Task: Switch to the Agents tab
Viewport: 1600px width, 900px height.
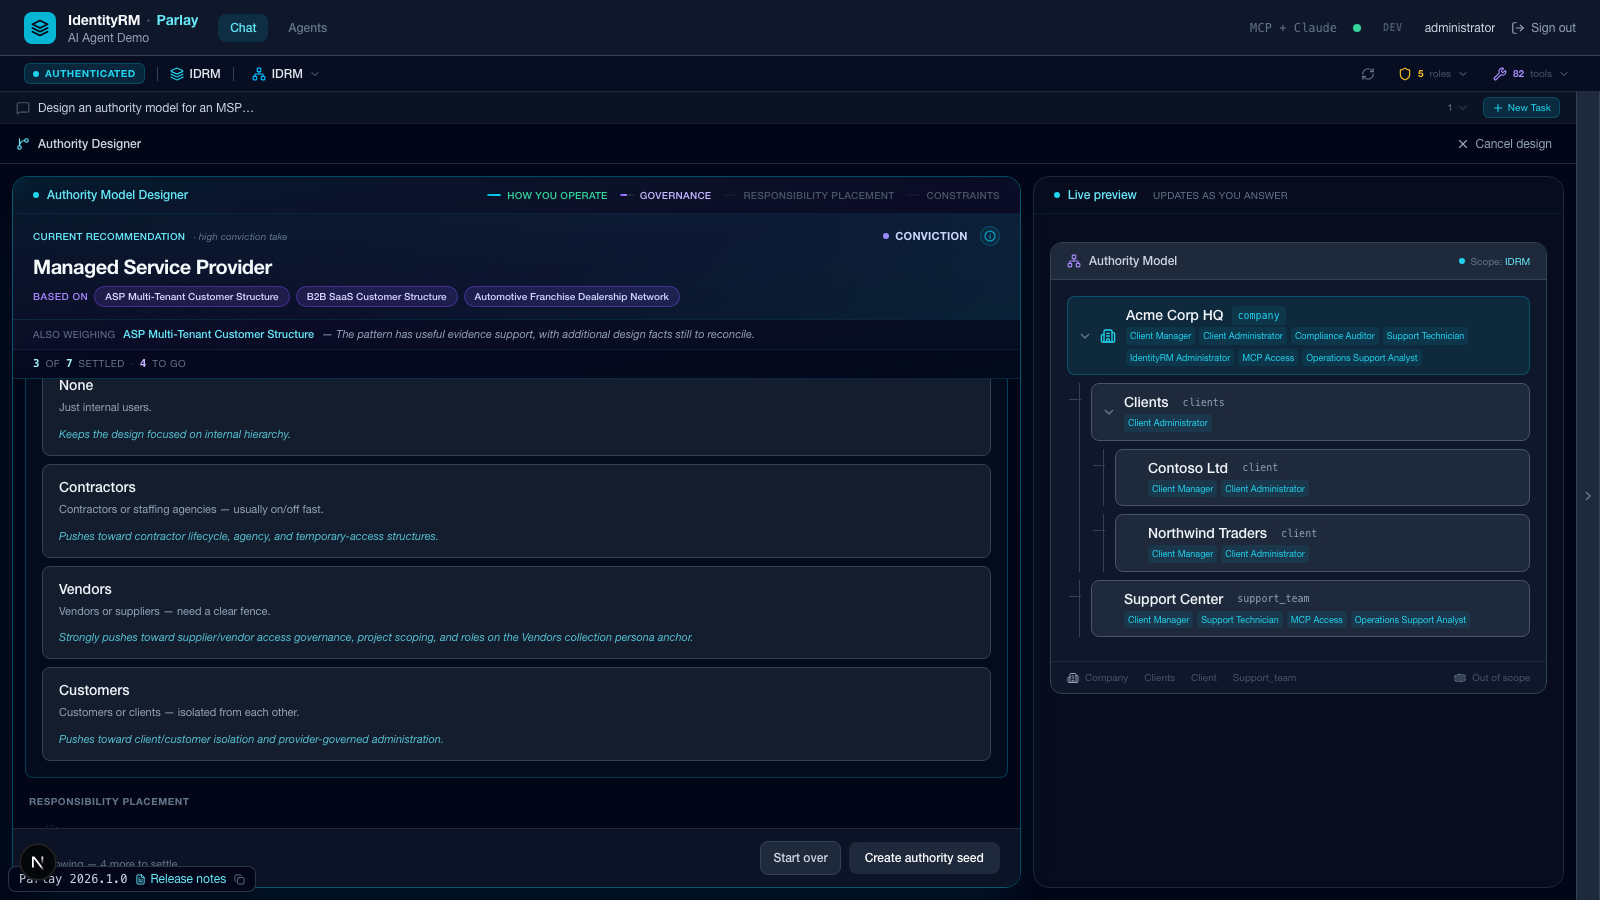Action: pos(308,28)
